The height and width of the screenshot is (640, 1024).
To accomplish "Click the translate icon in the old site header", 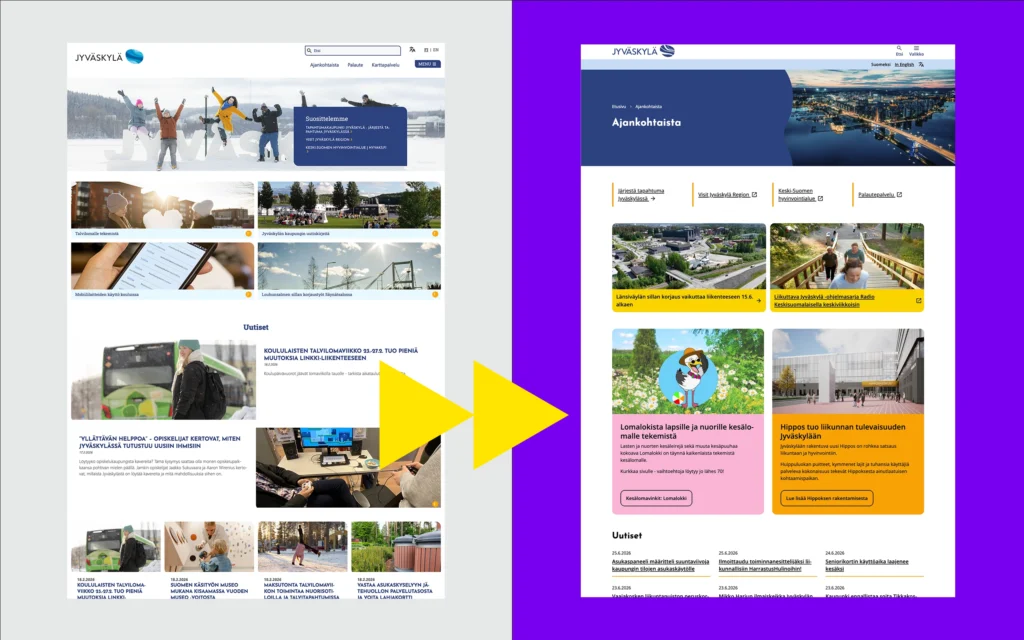I will pos(412,50).
